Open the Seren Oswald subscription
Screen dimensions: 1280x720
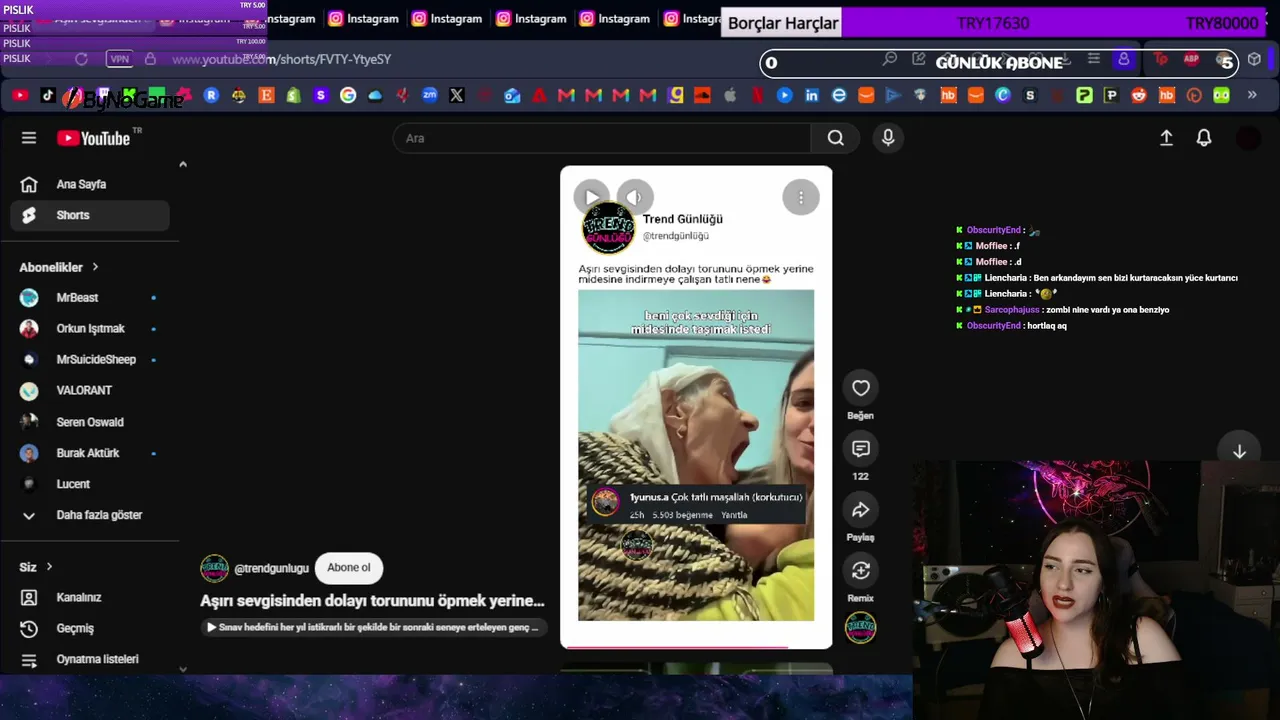pyautogui.click(x=90, y=422)
